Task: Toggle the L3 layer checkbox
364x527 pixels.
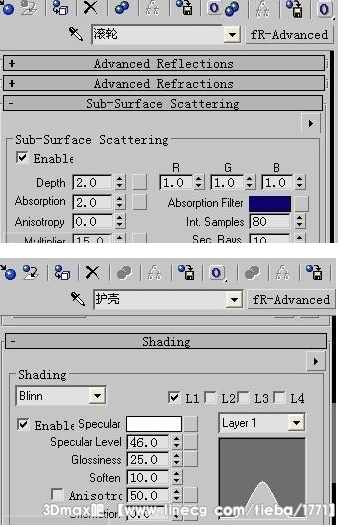Action: (x=243, y=397)
